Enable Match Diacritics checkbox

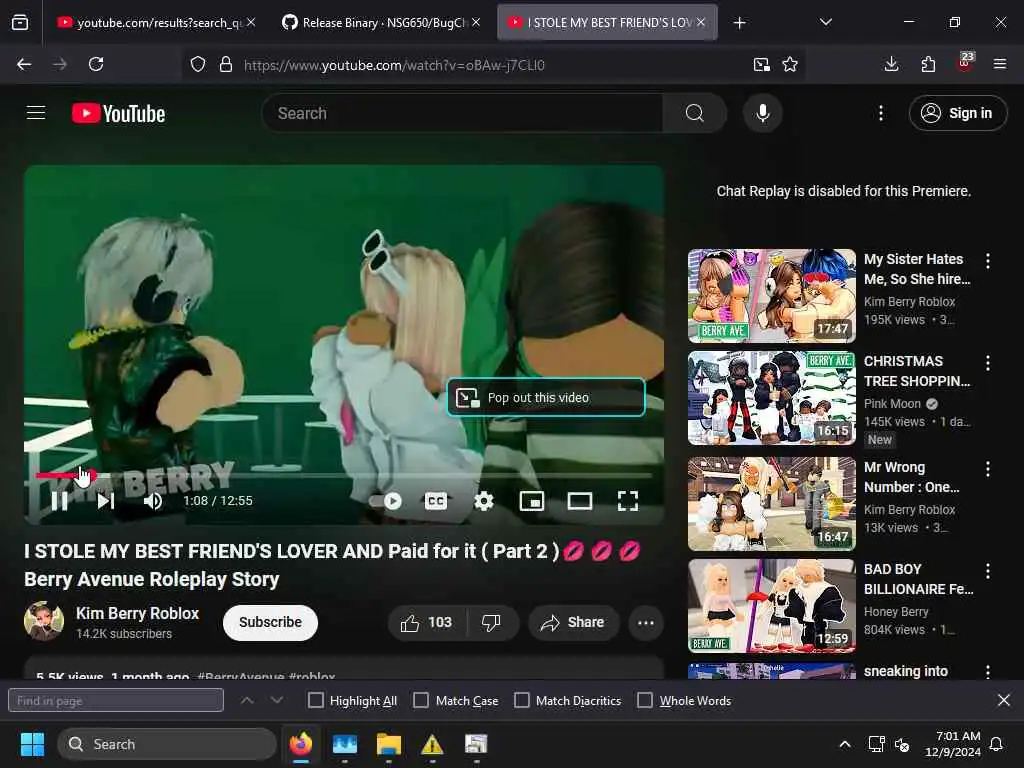[522, 701]
